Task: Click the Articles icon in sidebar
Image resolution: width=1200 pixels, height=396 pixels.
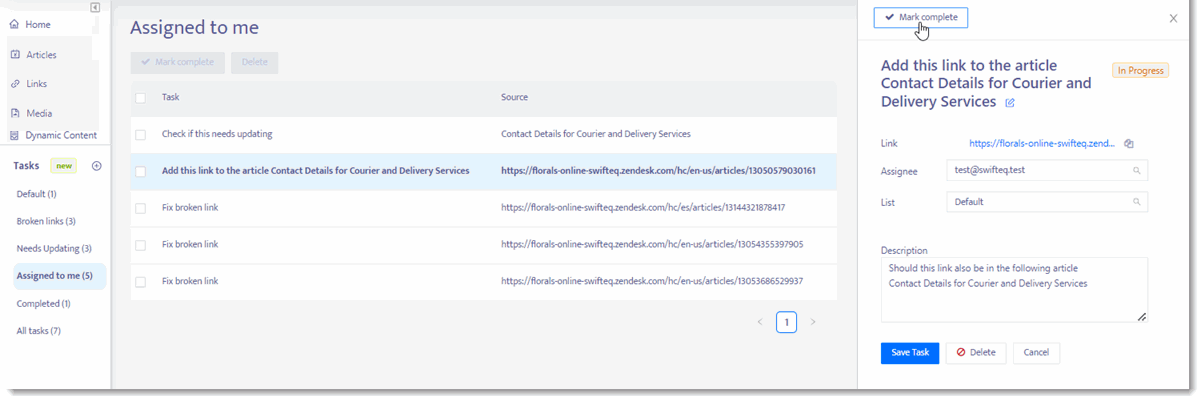Action: pos(15,54)
